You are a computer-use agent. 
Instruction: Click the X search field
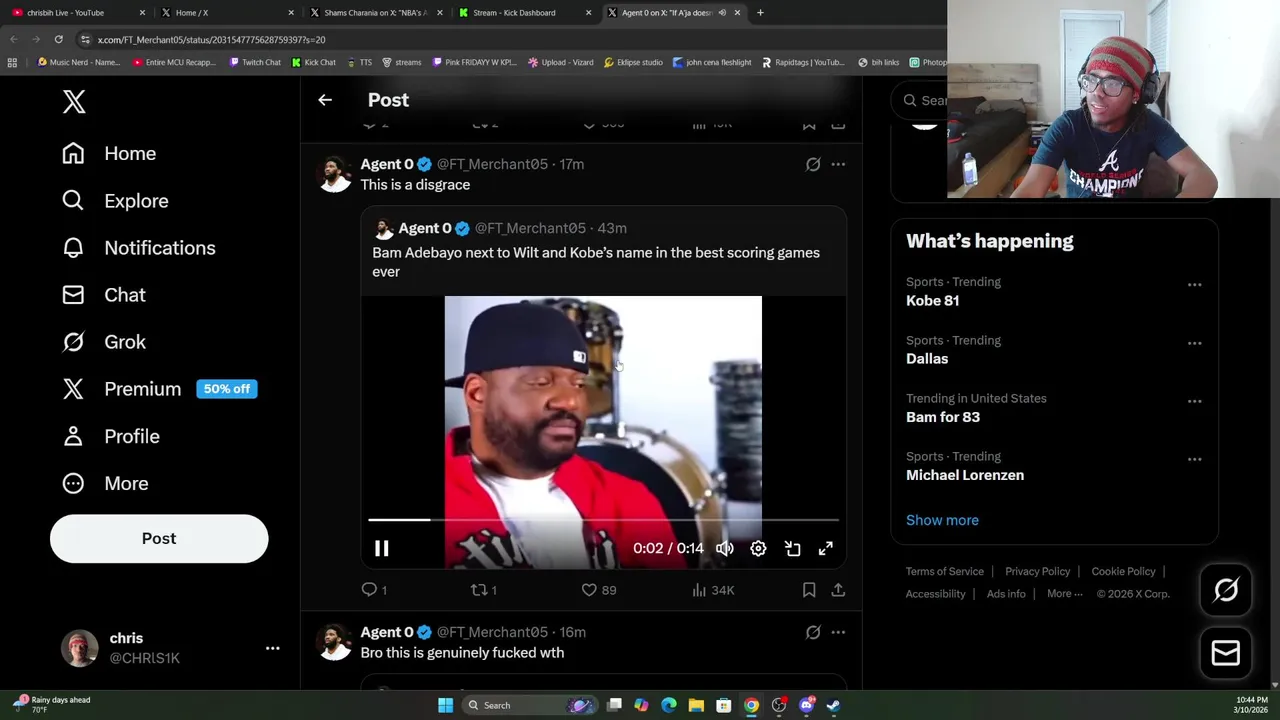[920, 100]
